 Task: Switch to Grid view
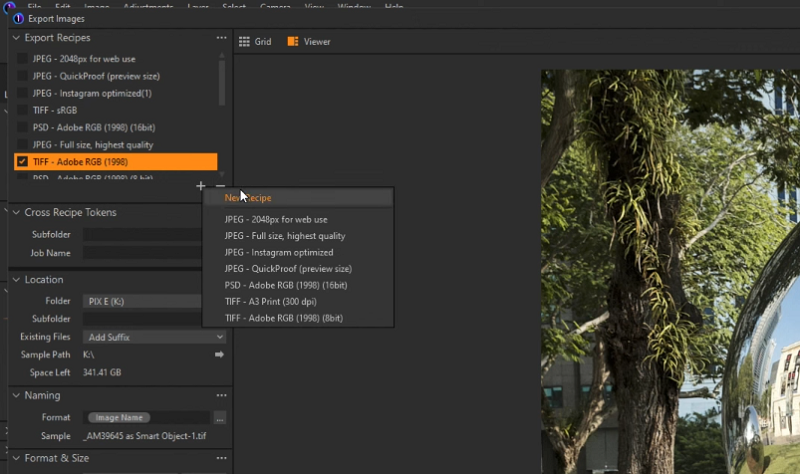pyautogui.click(x=255, y=42)
